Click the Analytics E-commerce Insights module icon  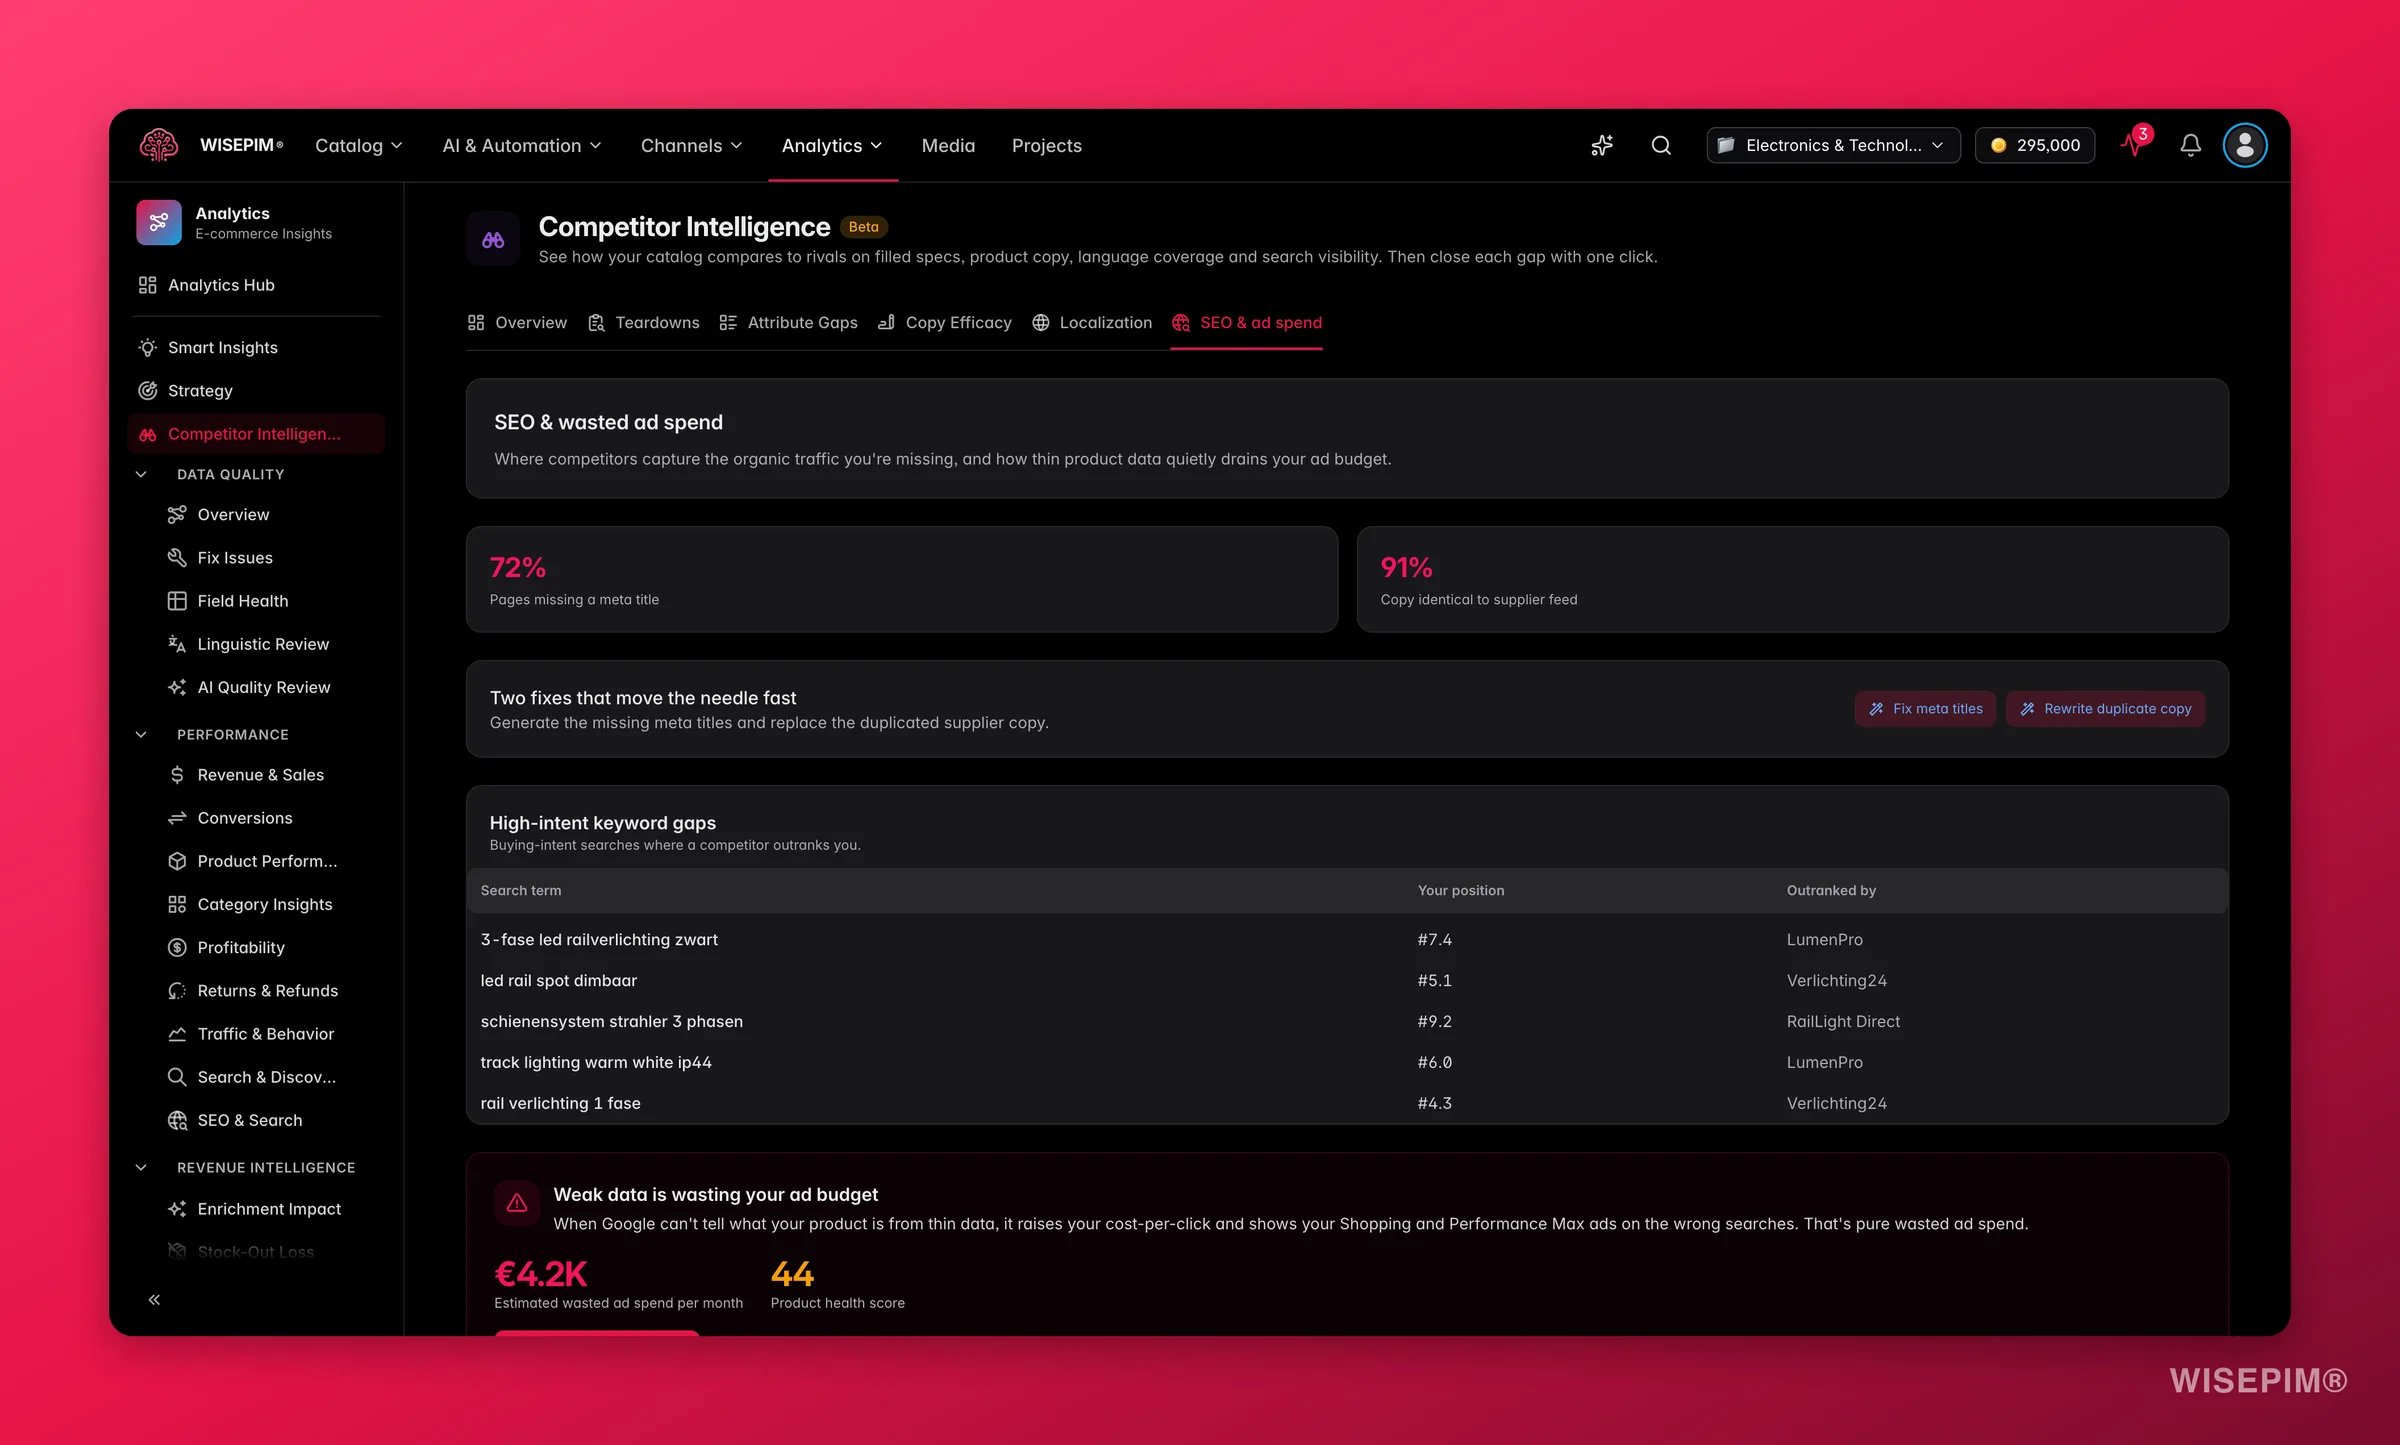[159, 222]
